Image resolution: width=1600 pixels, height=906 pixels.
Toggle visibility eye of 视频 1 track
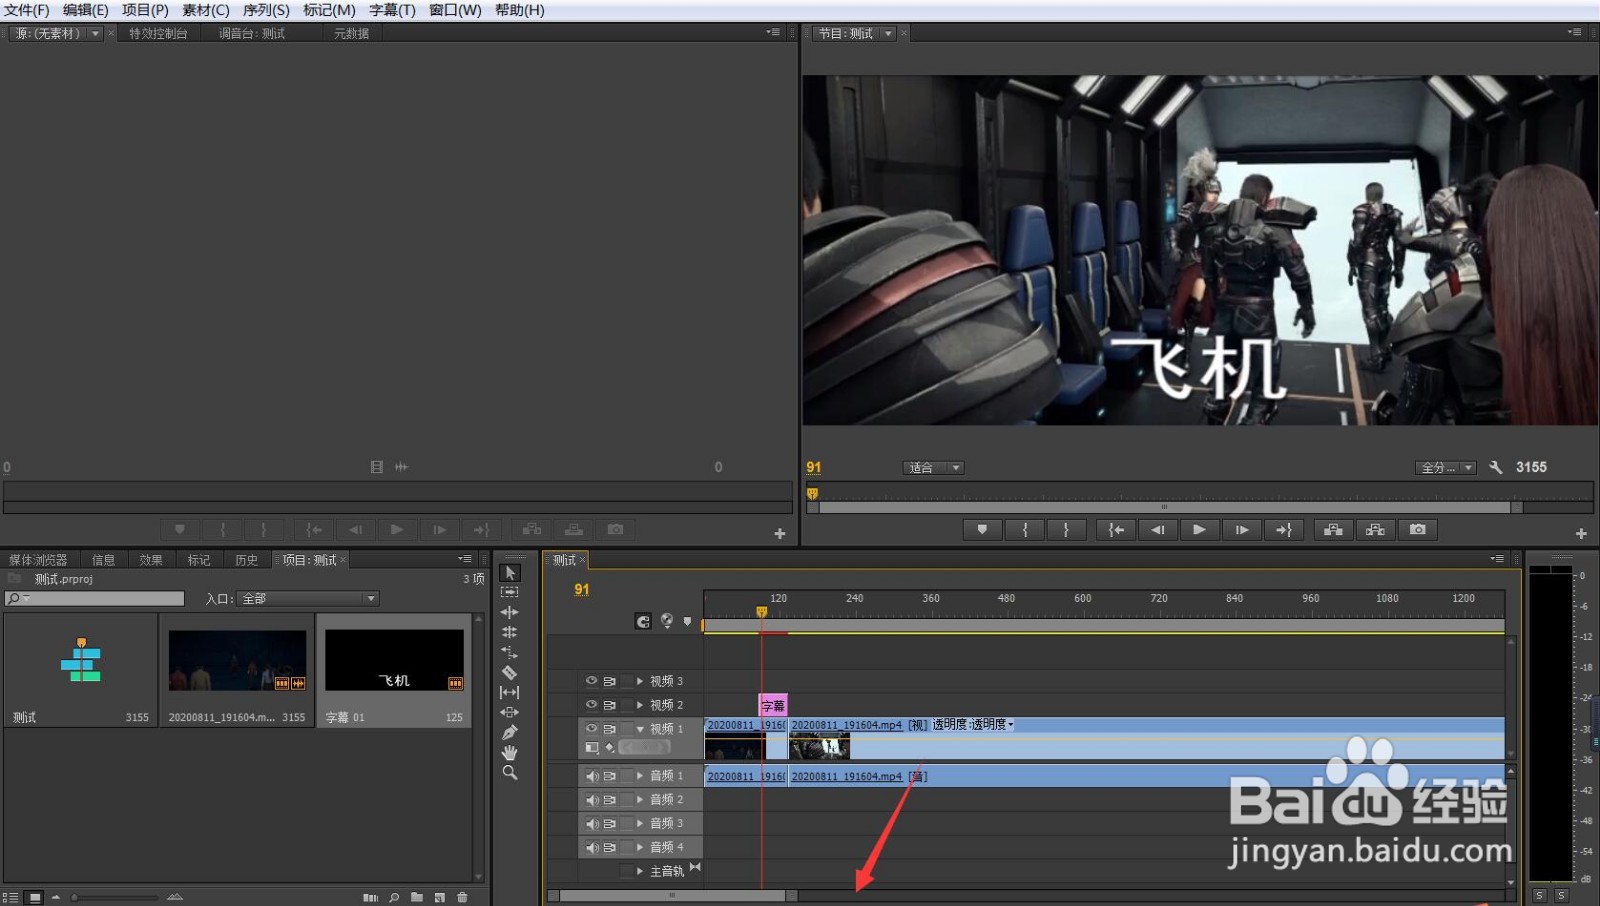pos(591,729)
